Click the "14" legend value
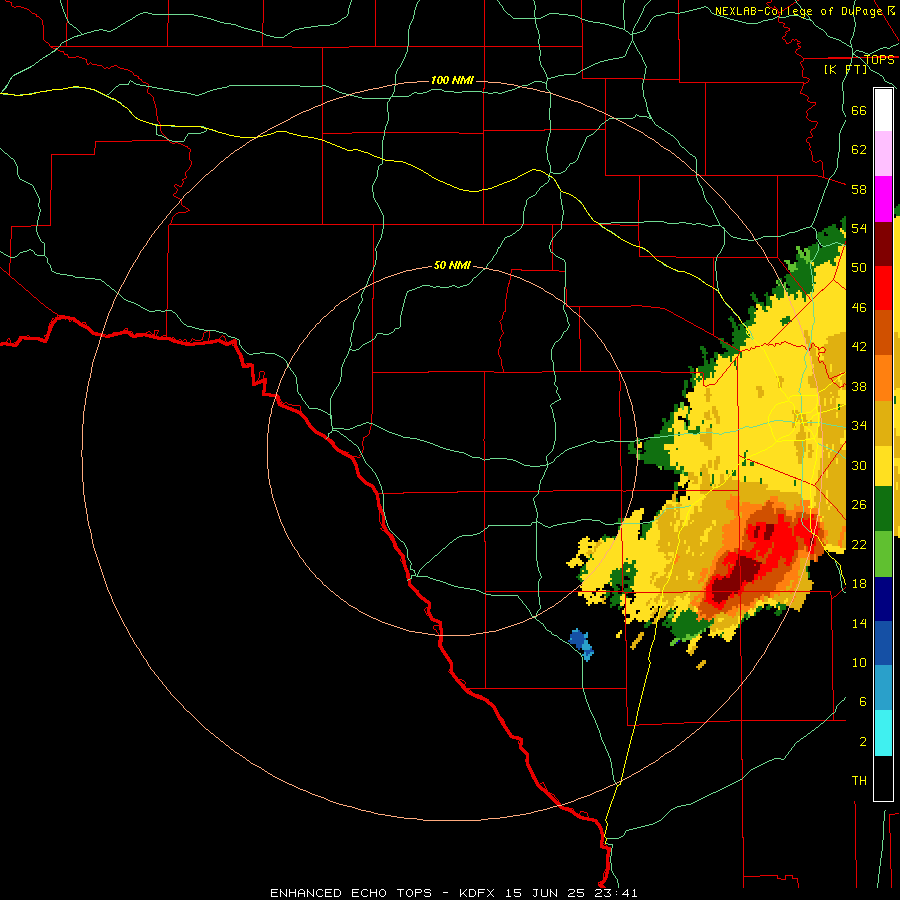This screenshot has width=900, height=900. point(859,623)
